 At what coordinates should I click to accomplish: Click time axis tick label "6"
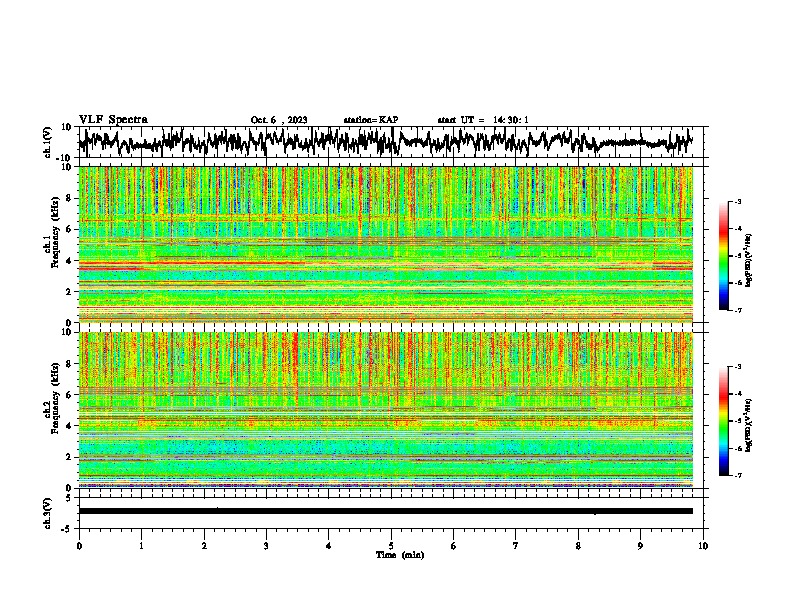(453, 546)
